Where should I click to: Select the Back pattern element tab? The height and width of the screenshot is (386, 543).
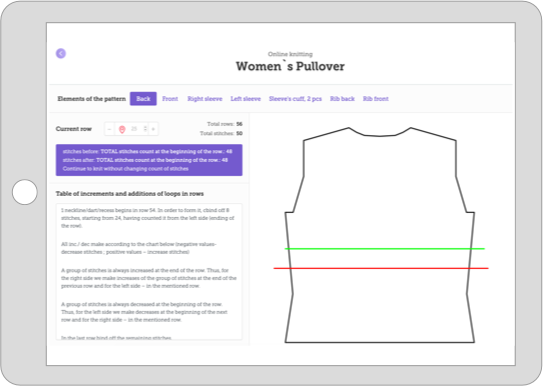(x=143, y=99)
